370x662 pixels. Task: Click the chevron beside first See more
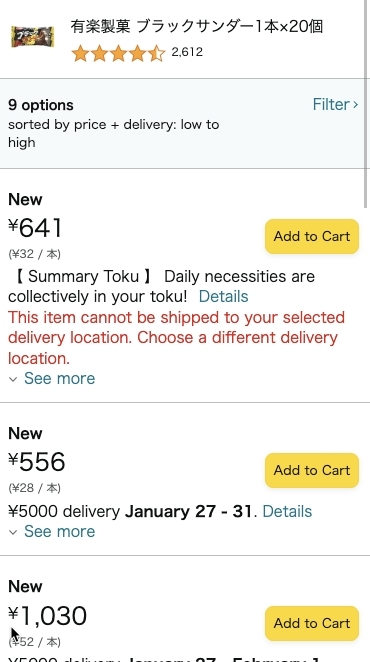click(13, 379)
